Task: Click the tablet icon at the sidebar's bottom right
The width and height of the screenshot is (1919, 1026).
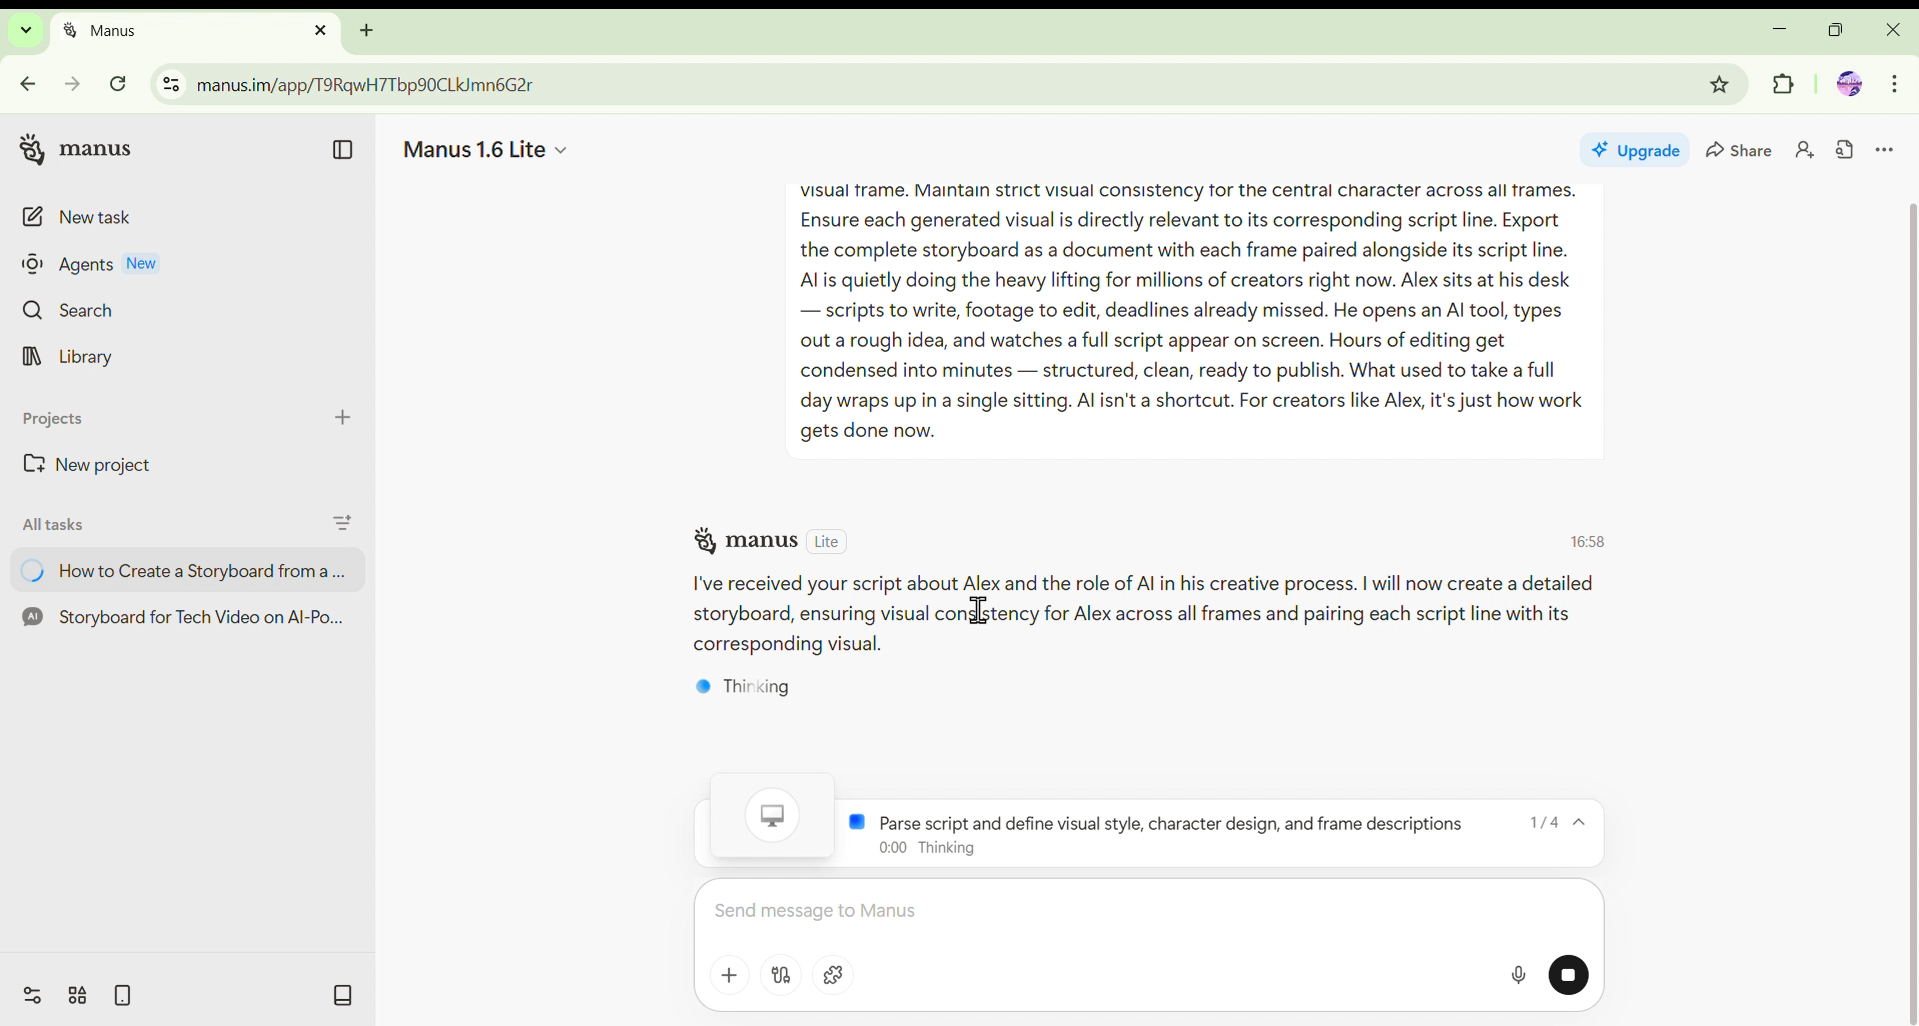Action: pyautogui.click(x=342, y=996)
